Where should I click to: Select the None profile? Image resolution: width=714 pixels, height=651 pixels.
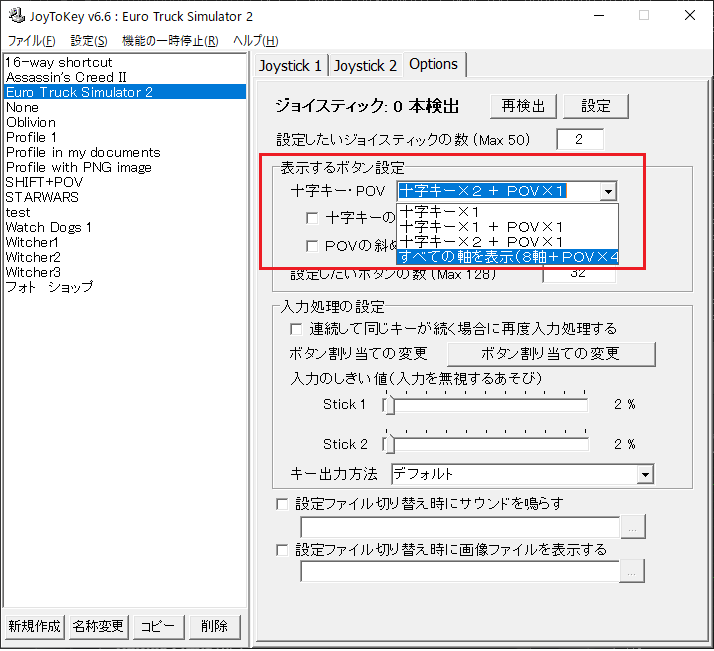[125, 107]
